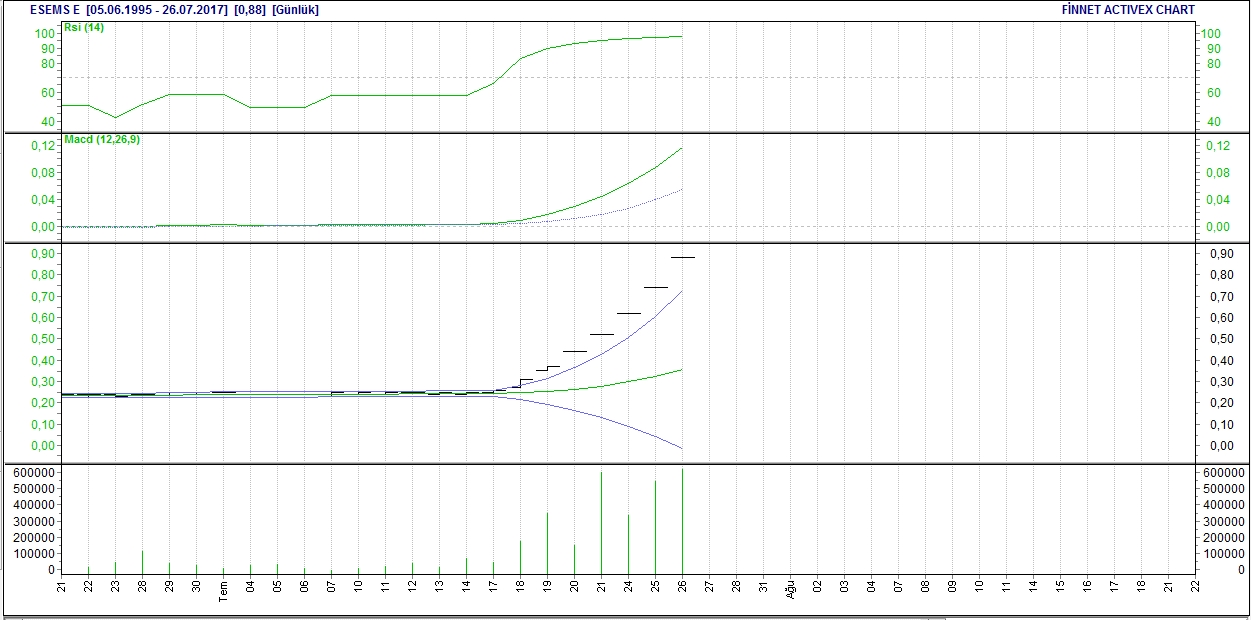Click the volume bar above date 20
Screen dimensions: 1251x620
point(574,558)
